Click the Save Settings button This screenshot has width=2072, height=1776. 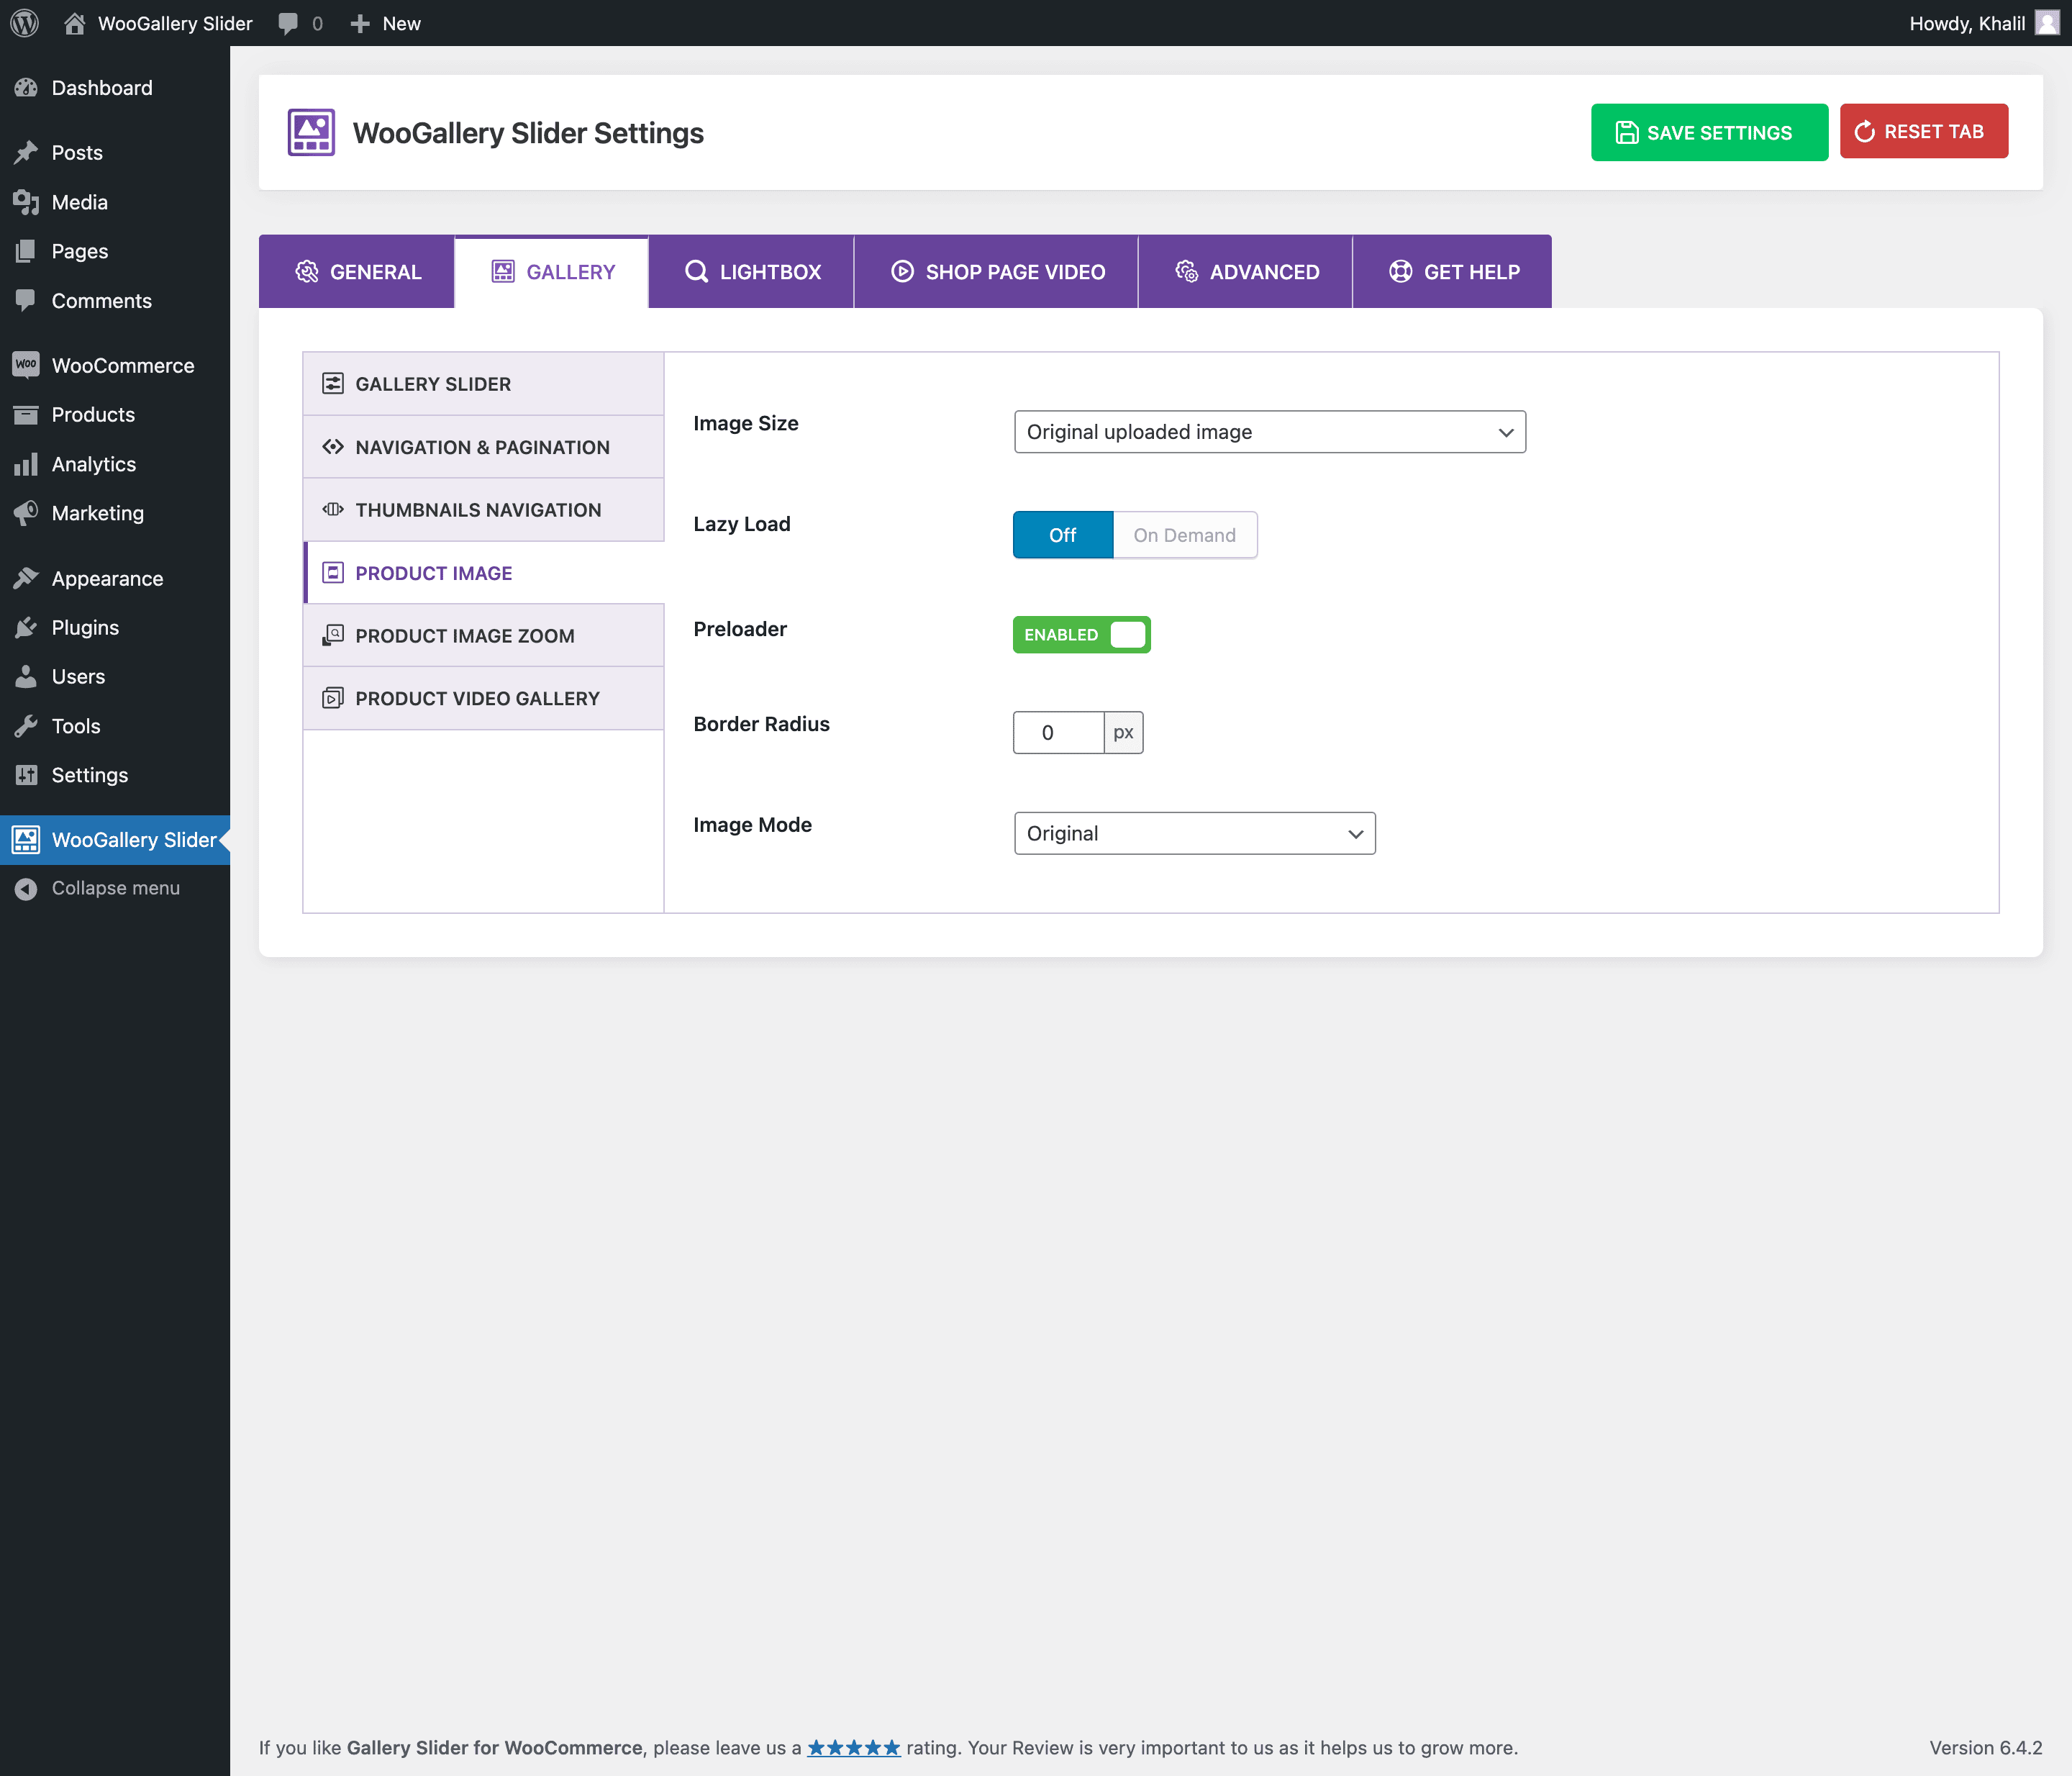click(x=1708, y=132)
